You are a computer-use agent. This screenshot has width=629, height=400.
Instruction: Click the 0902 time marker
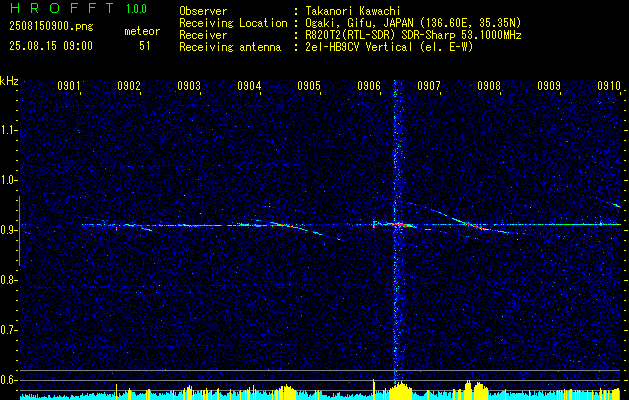coord(129,85)
